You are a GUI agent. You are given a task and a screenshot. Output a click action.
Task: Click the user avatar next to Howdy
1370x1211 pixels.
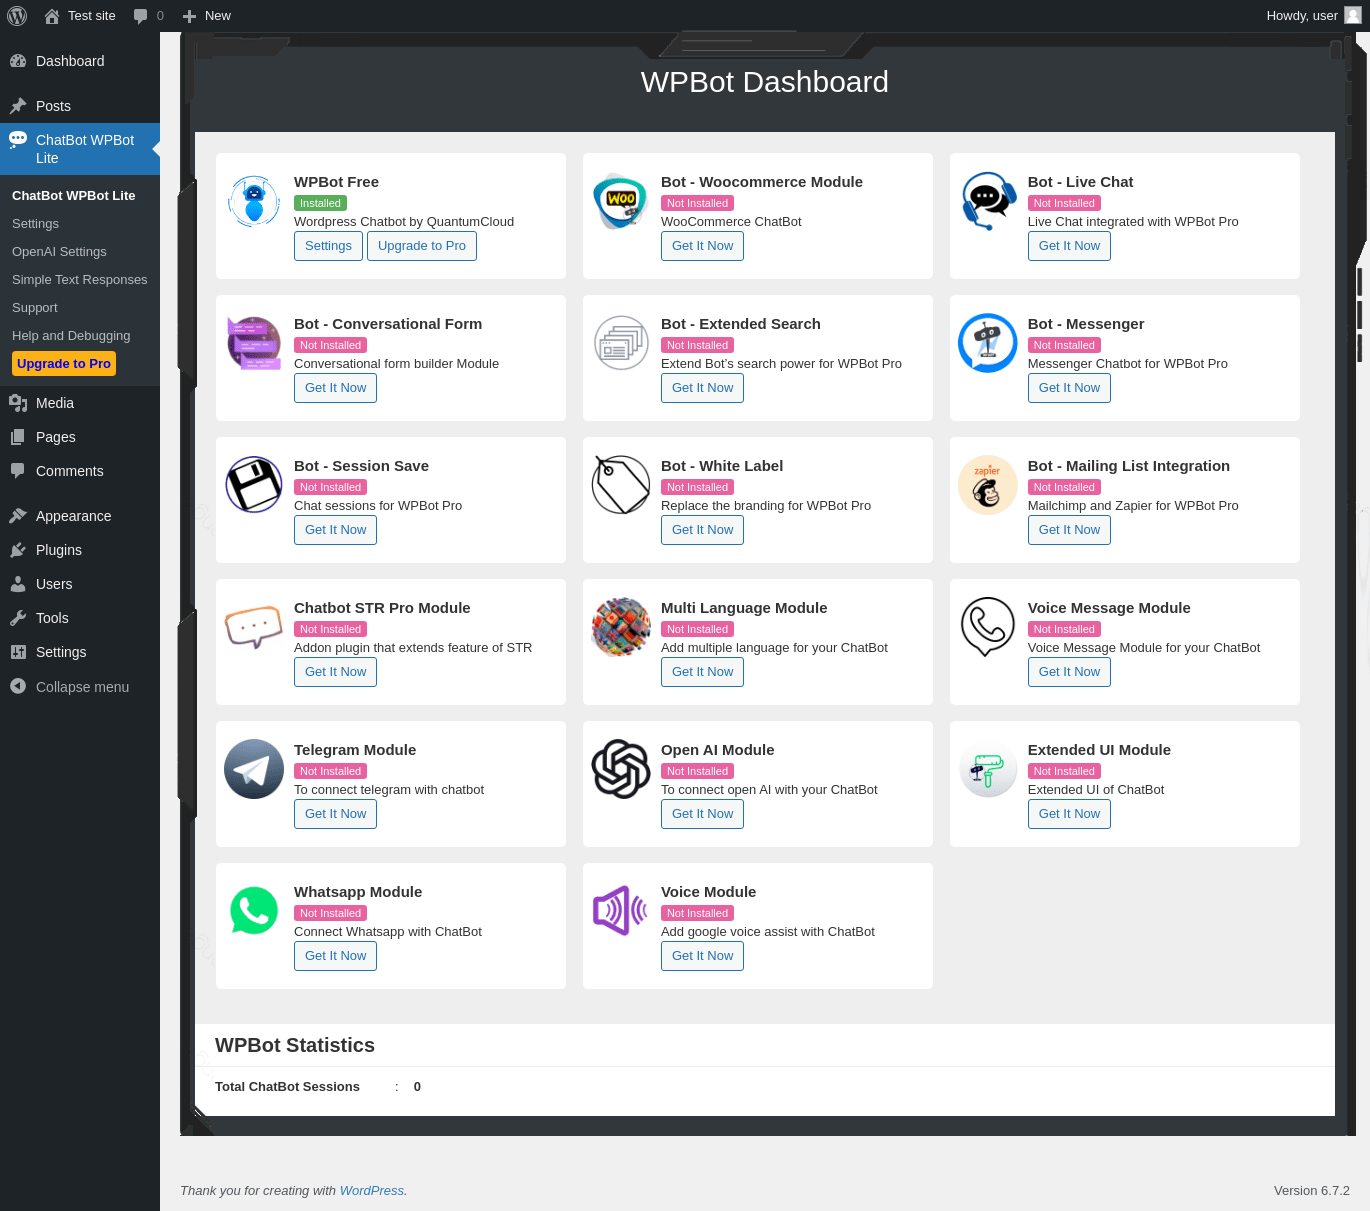pos(1352,15)
